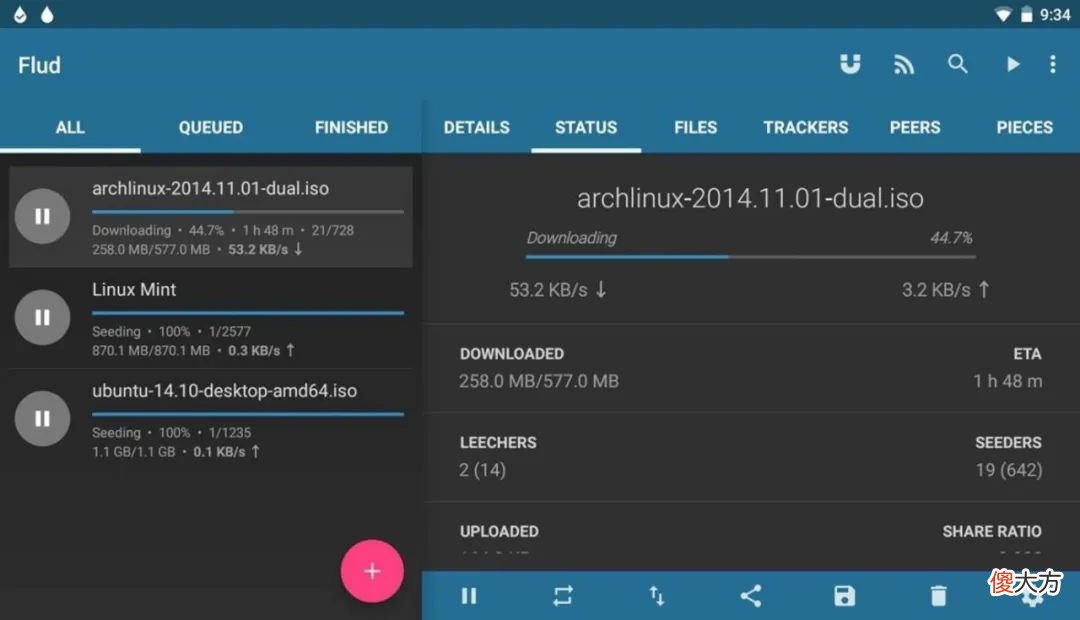Click the 53.2 KB/s download speed in status panel

(558, 290)
